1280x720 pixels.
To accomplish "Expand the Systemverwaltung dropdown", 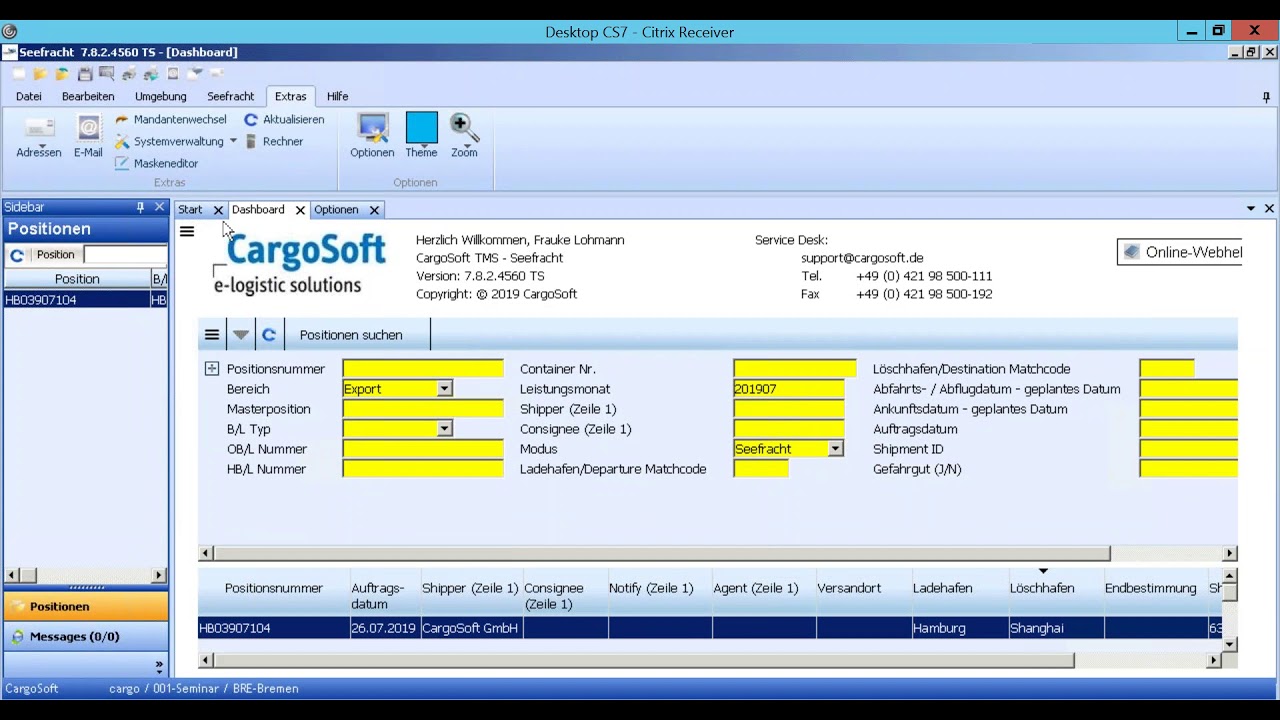I will click(233, 141).
